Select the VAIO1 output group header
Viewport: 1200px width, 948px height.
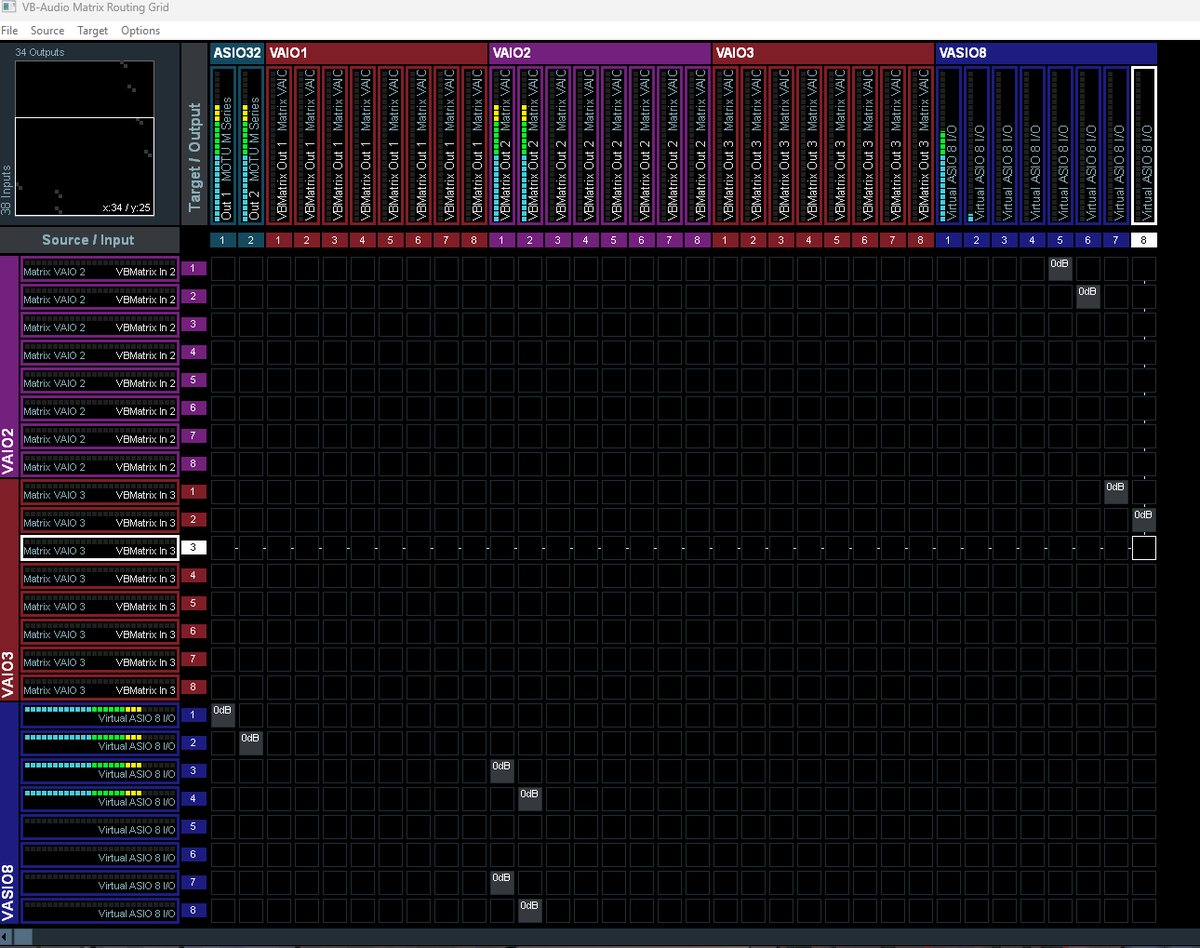point(376,53)
